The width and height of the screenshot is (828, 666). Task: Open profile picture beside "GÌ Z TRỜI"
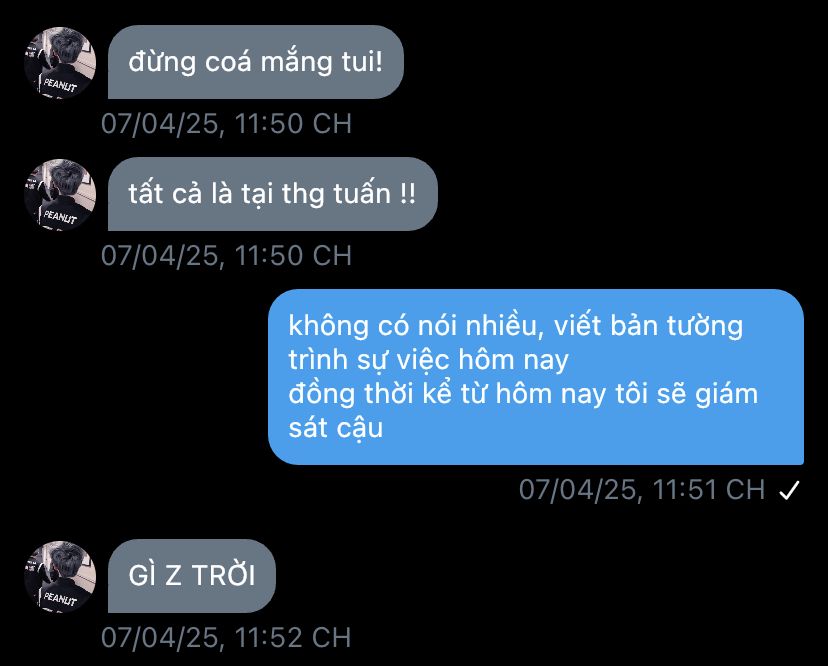pos(60,577)
